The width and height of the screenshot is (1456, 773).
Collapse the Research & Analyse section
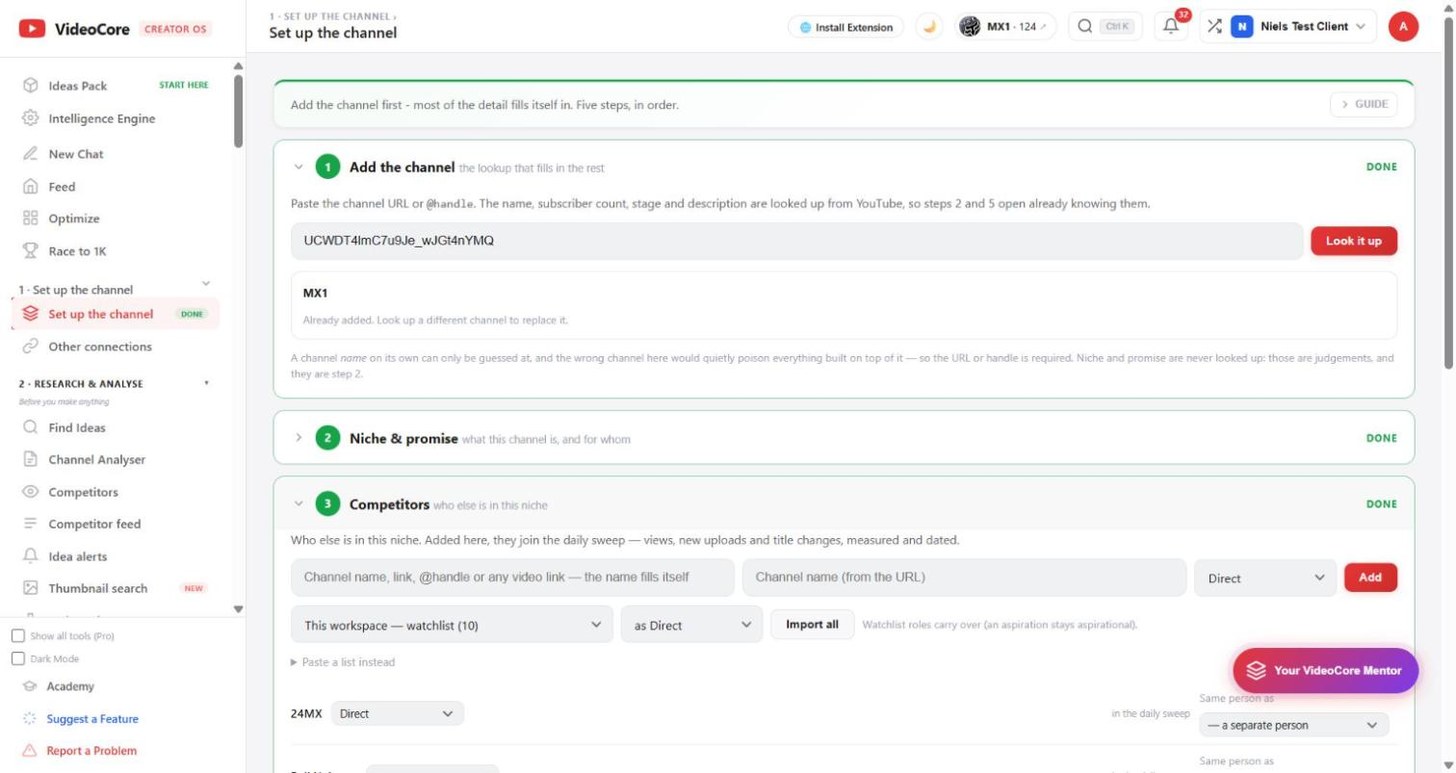(x=207, y=383)
